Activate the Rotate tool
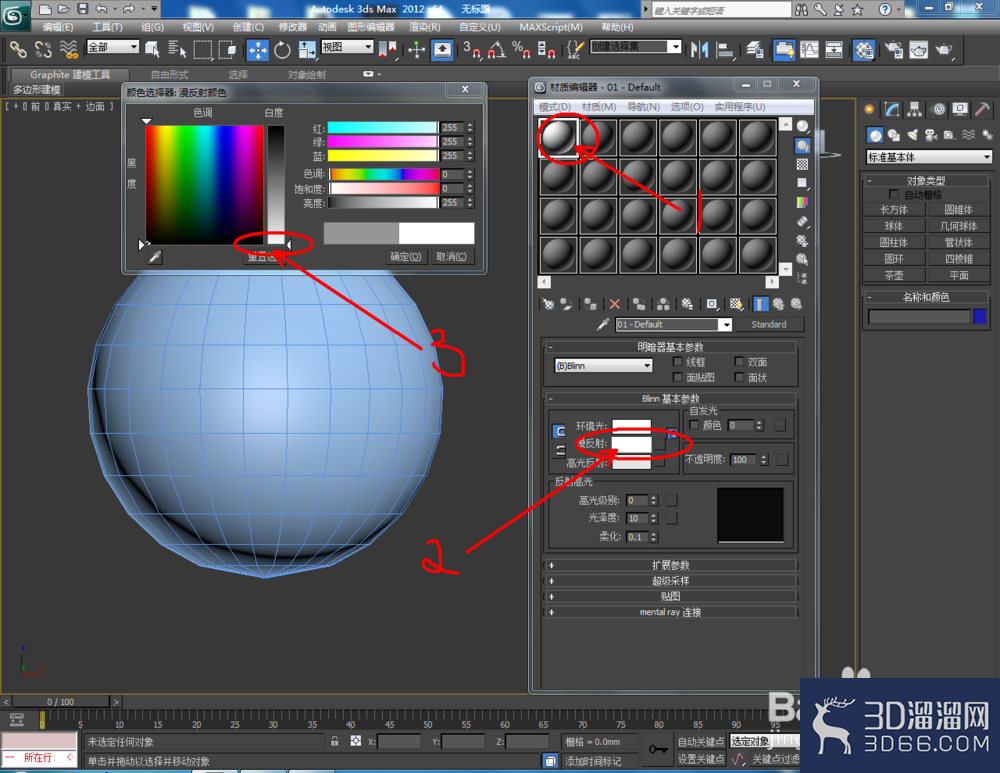Image resolution: width=1000 pixels, height=773 pixels. pos(282,50)
